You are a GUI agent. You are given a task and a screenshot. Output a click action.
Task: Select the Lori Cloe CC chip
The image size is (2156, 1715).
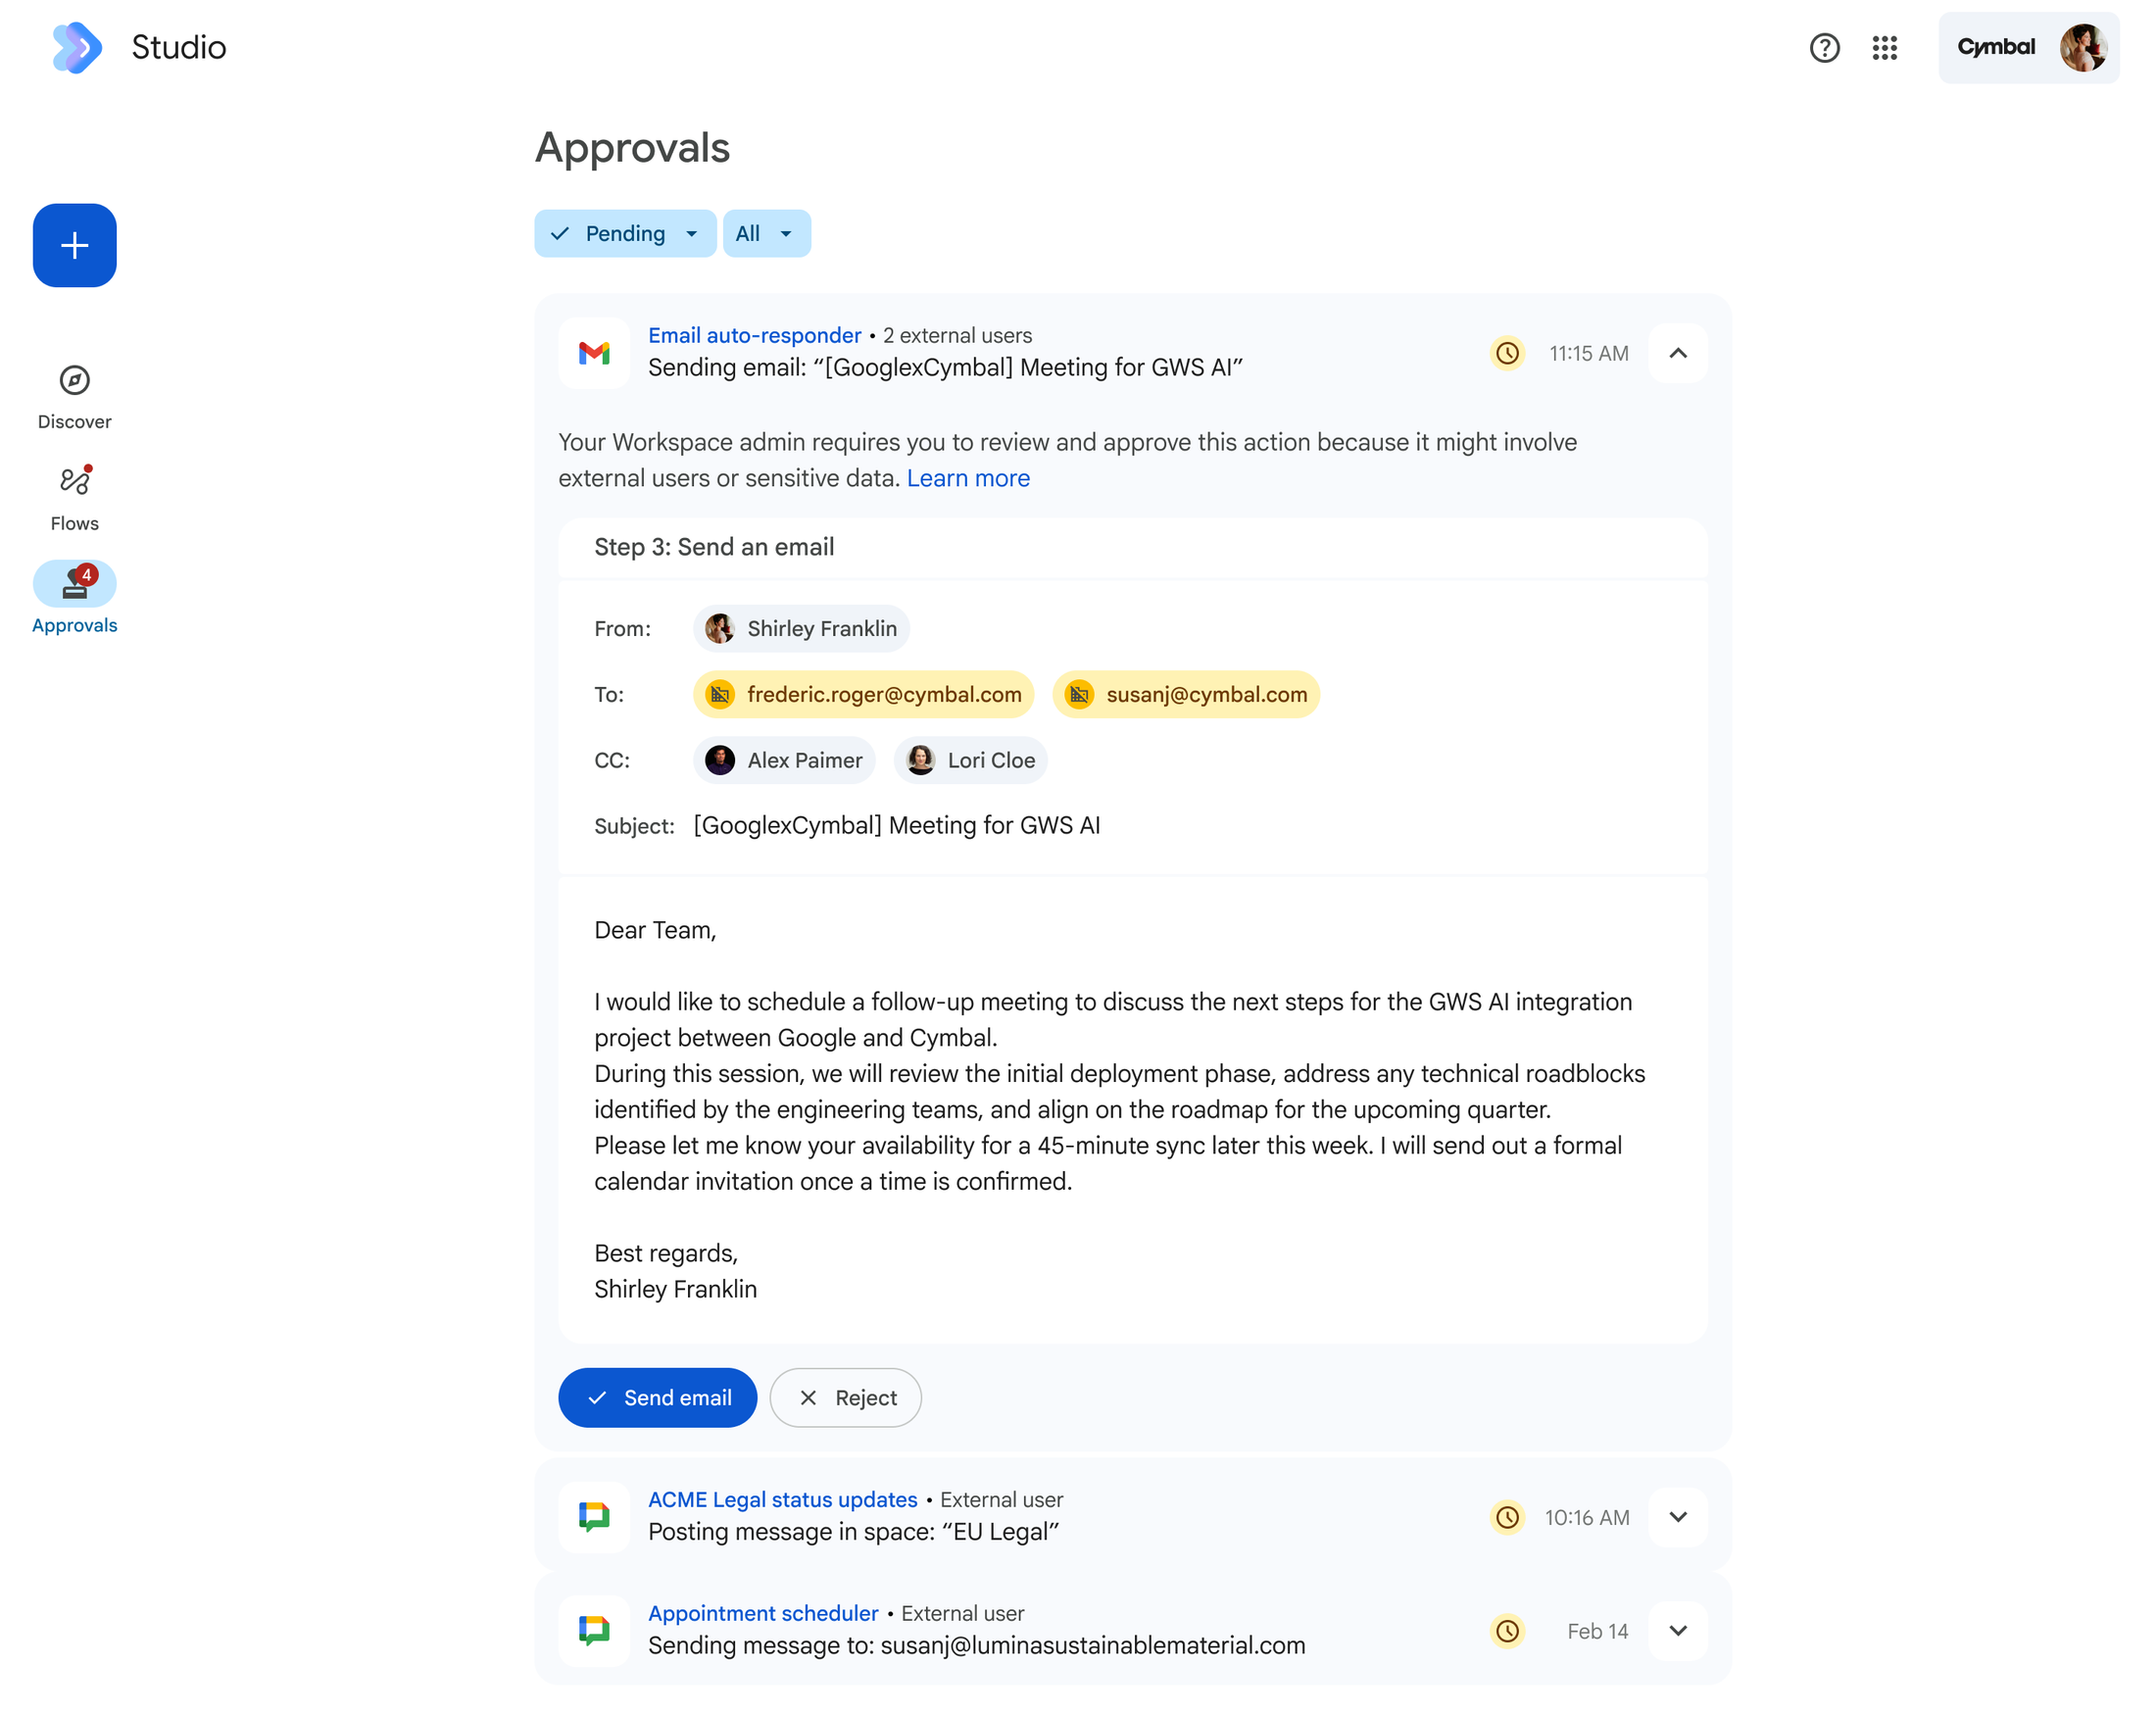971,760
